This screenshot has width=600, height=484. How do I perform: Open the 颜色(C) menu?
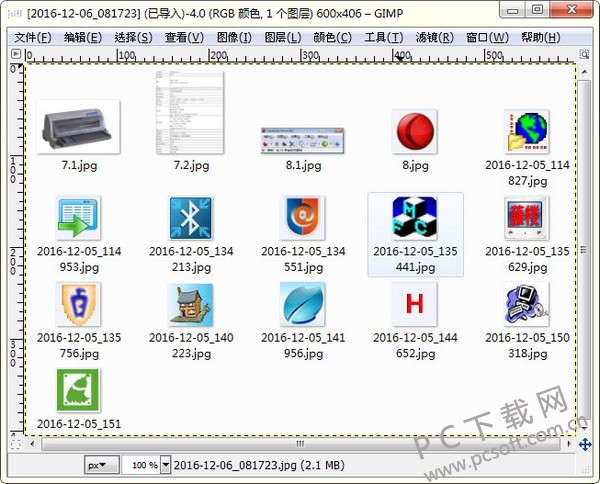coord(332,37)
